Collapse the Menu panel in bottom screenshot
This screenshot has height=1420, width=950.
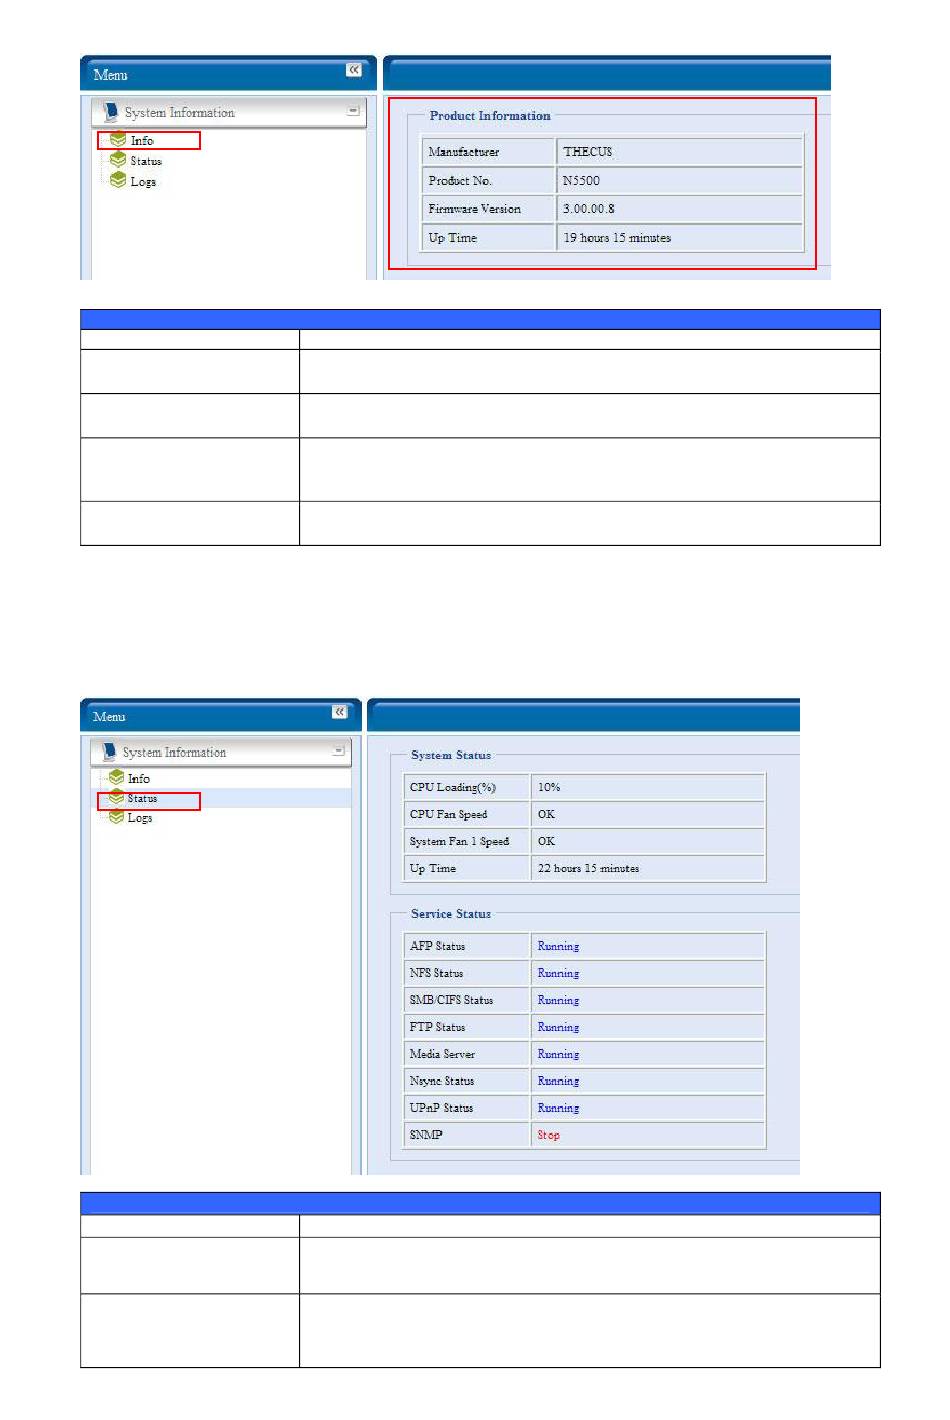(x=340, y=712)
